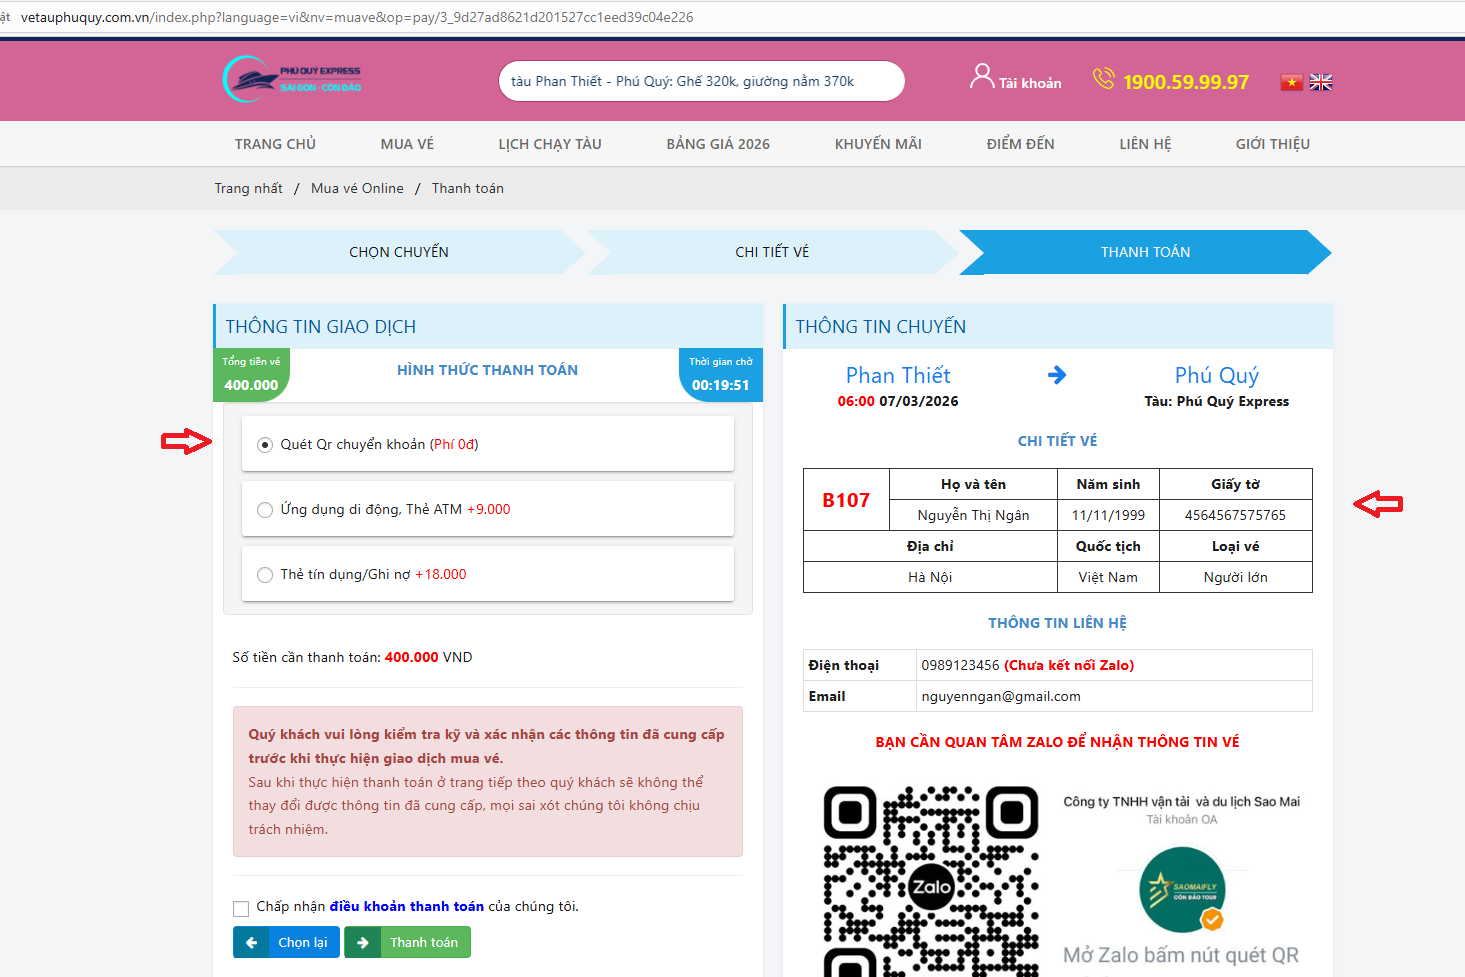Screen dimensions: 1465x977
Task: Click the Phú Quý Express logo
Action: [292, 79]
